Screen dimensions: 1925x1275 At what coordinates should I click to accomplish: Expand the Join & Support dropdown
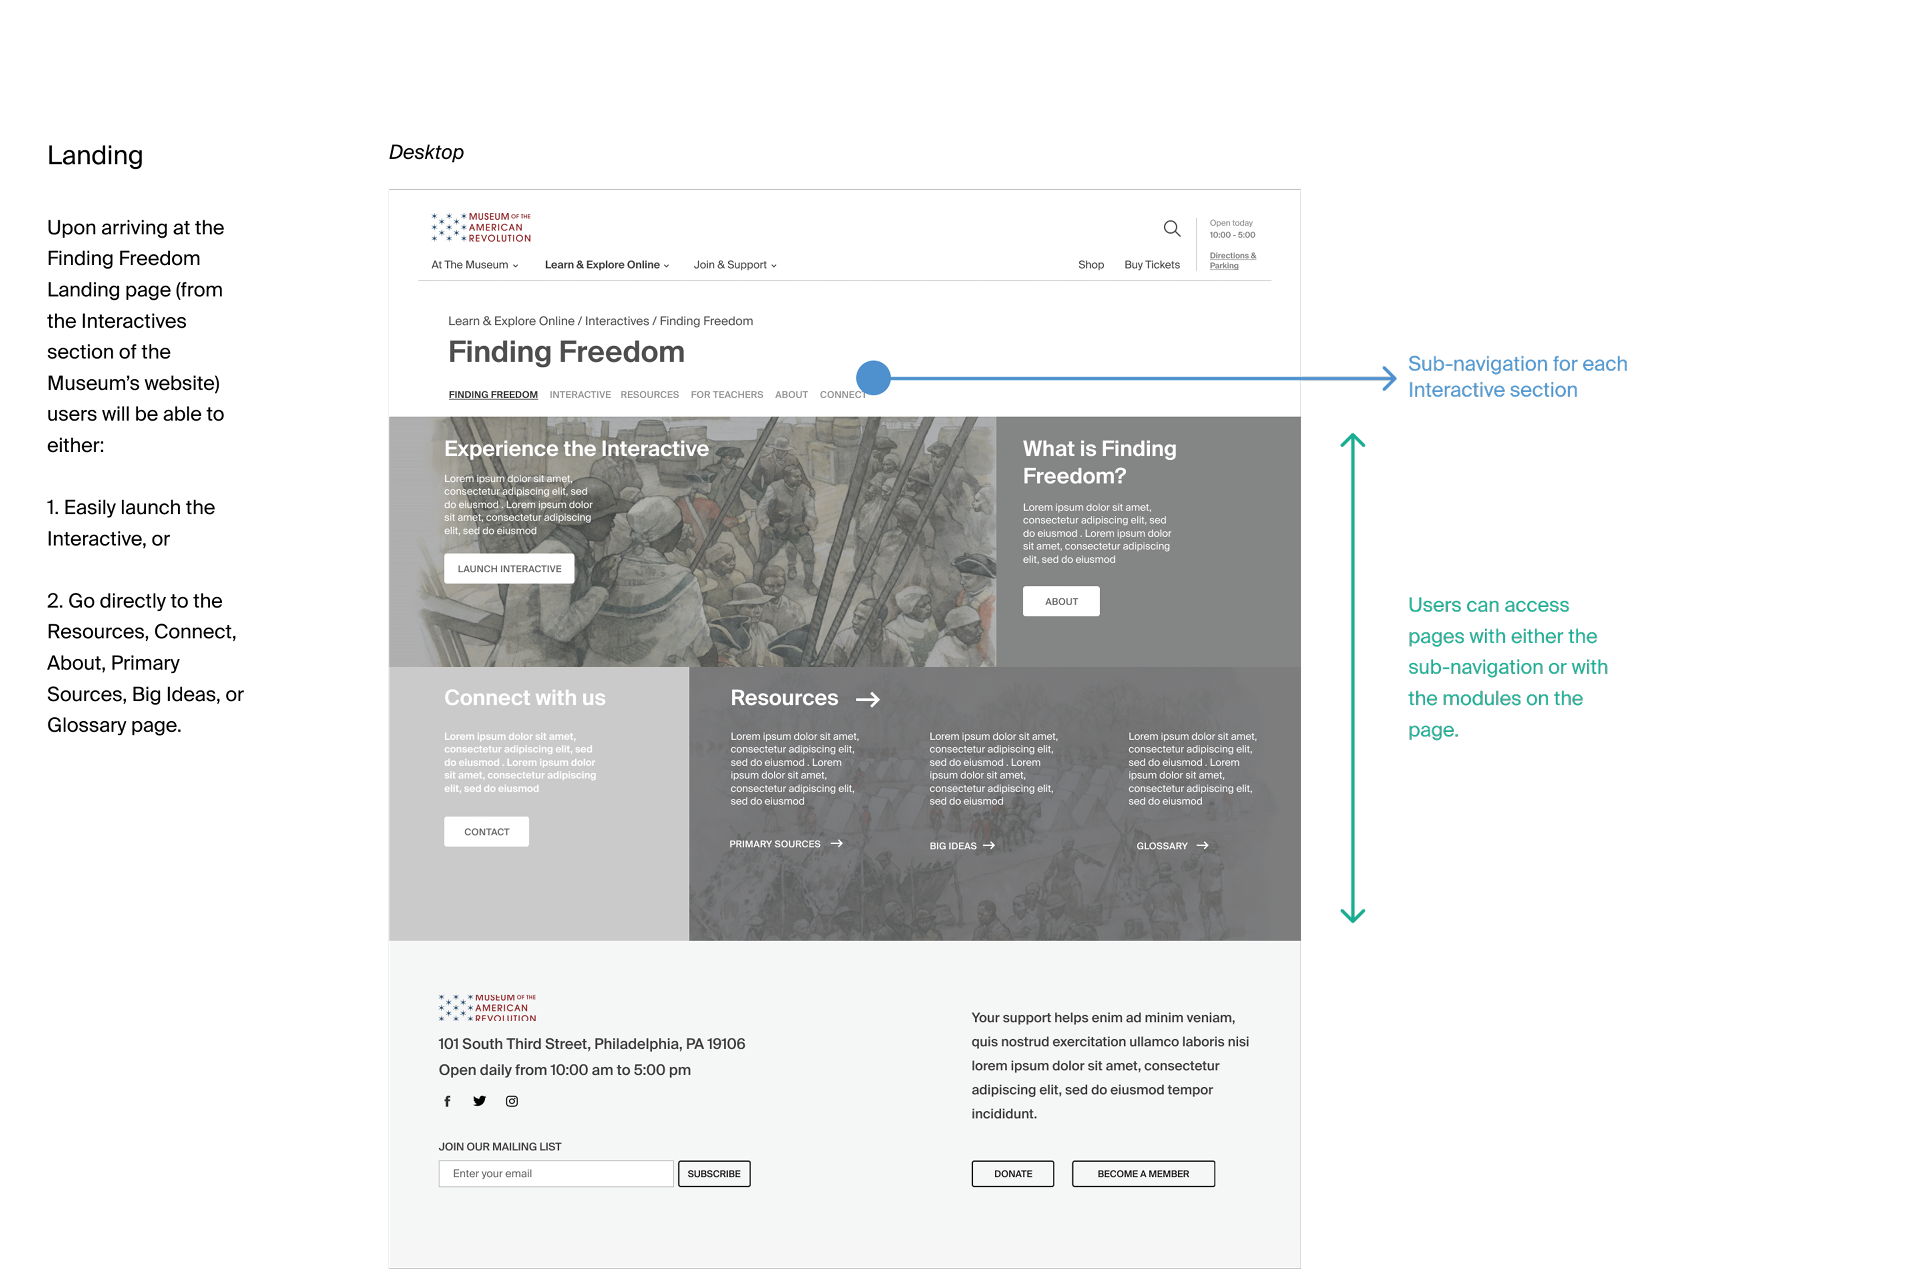pyautogui.click(x=735, y=265)
